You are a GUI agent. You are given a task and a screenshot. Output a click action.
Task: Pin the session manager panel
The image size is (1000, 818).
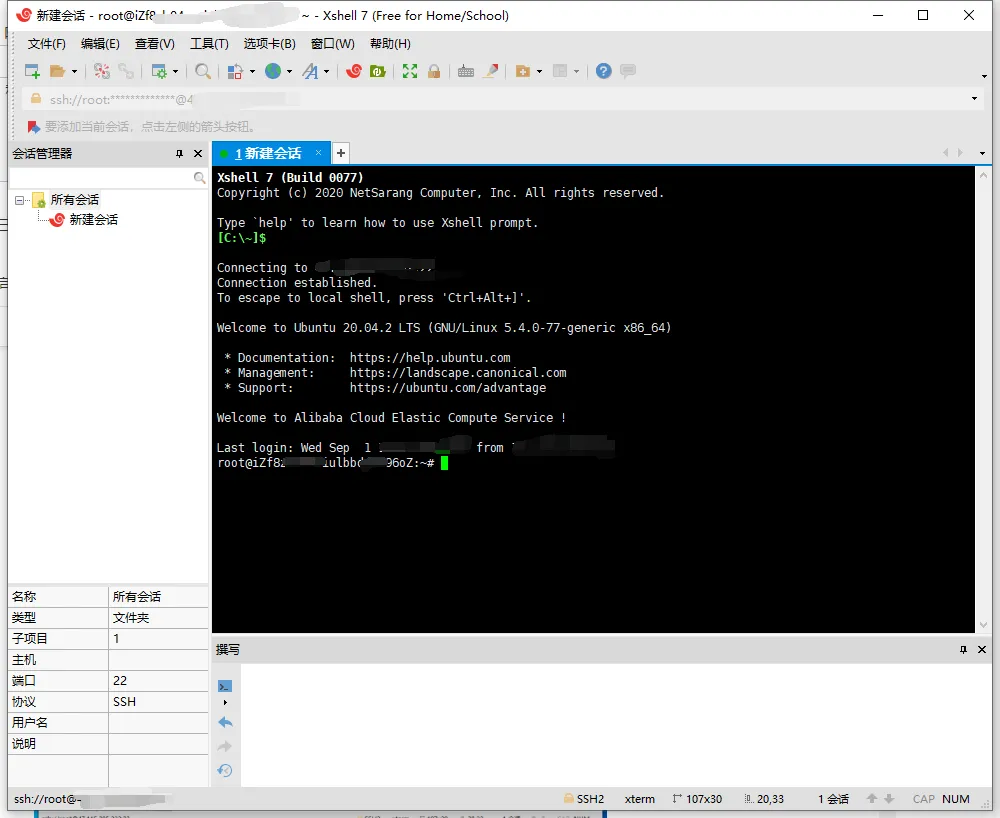(x=179, y=154)
